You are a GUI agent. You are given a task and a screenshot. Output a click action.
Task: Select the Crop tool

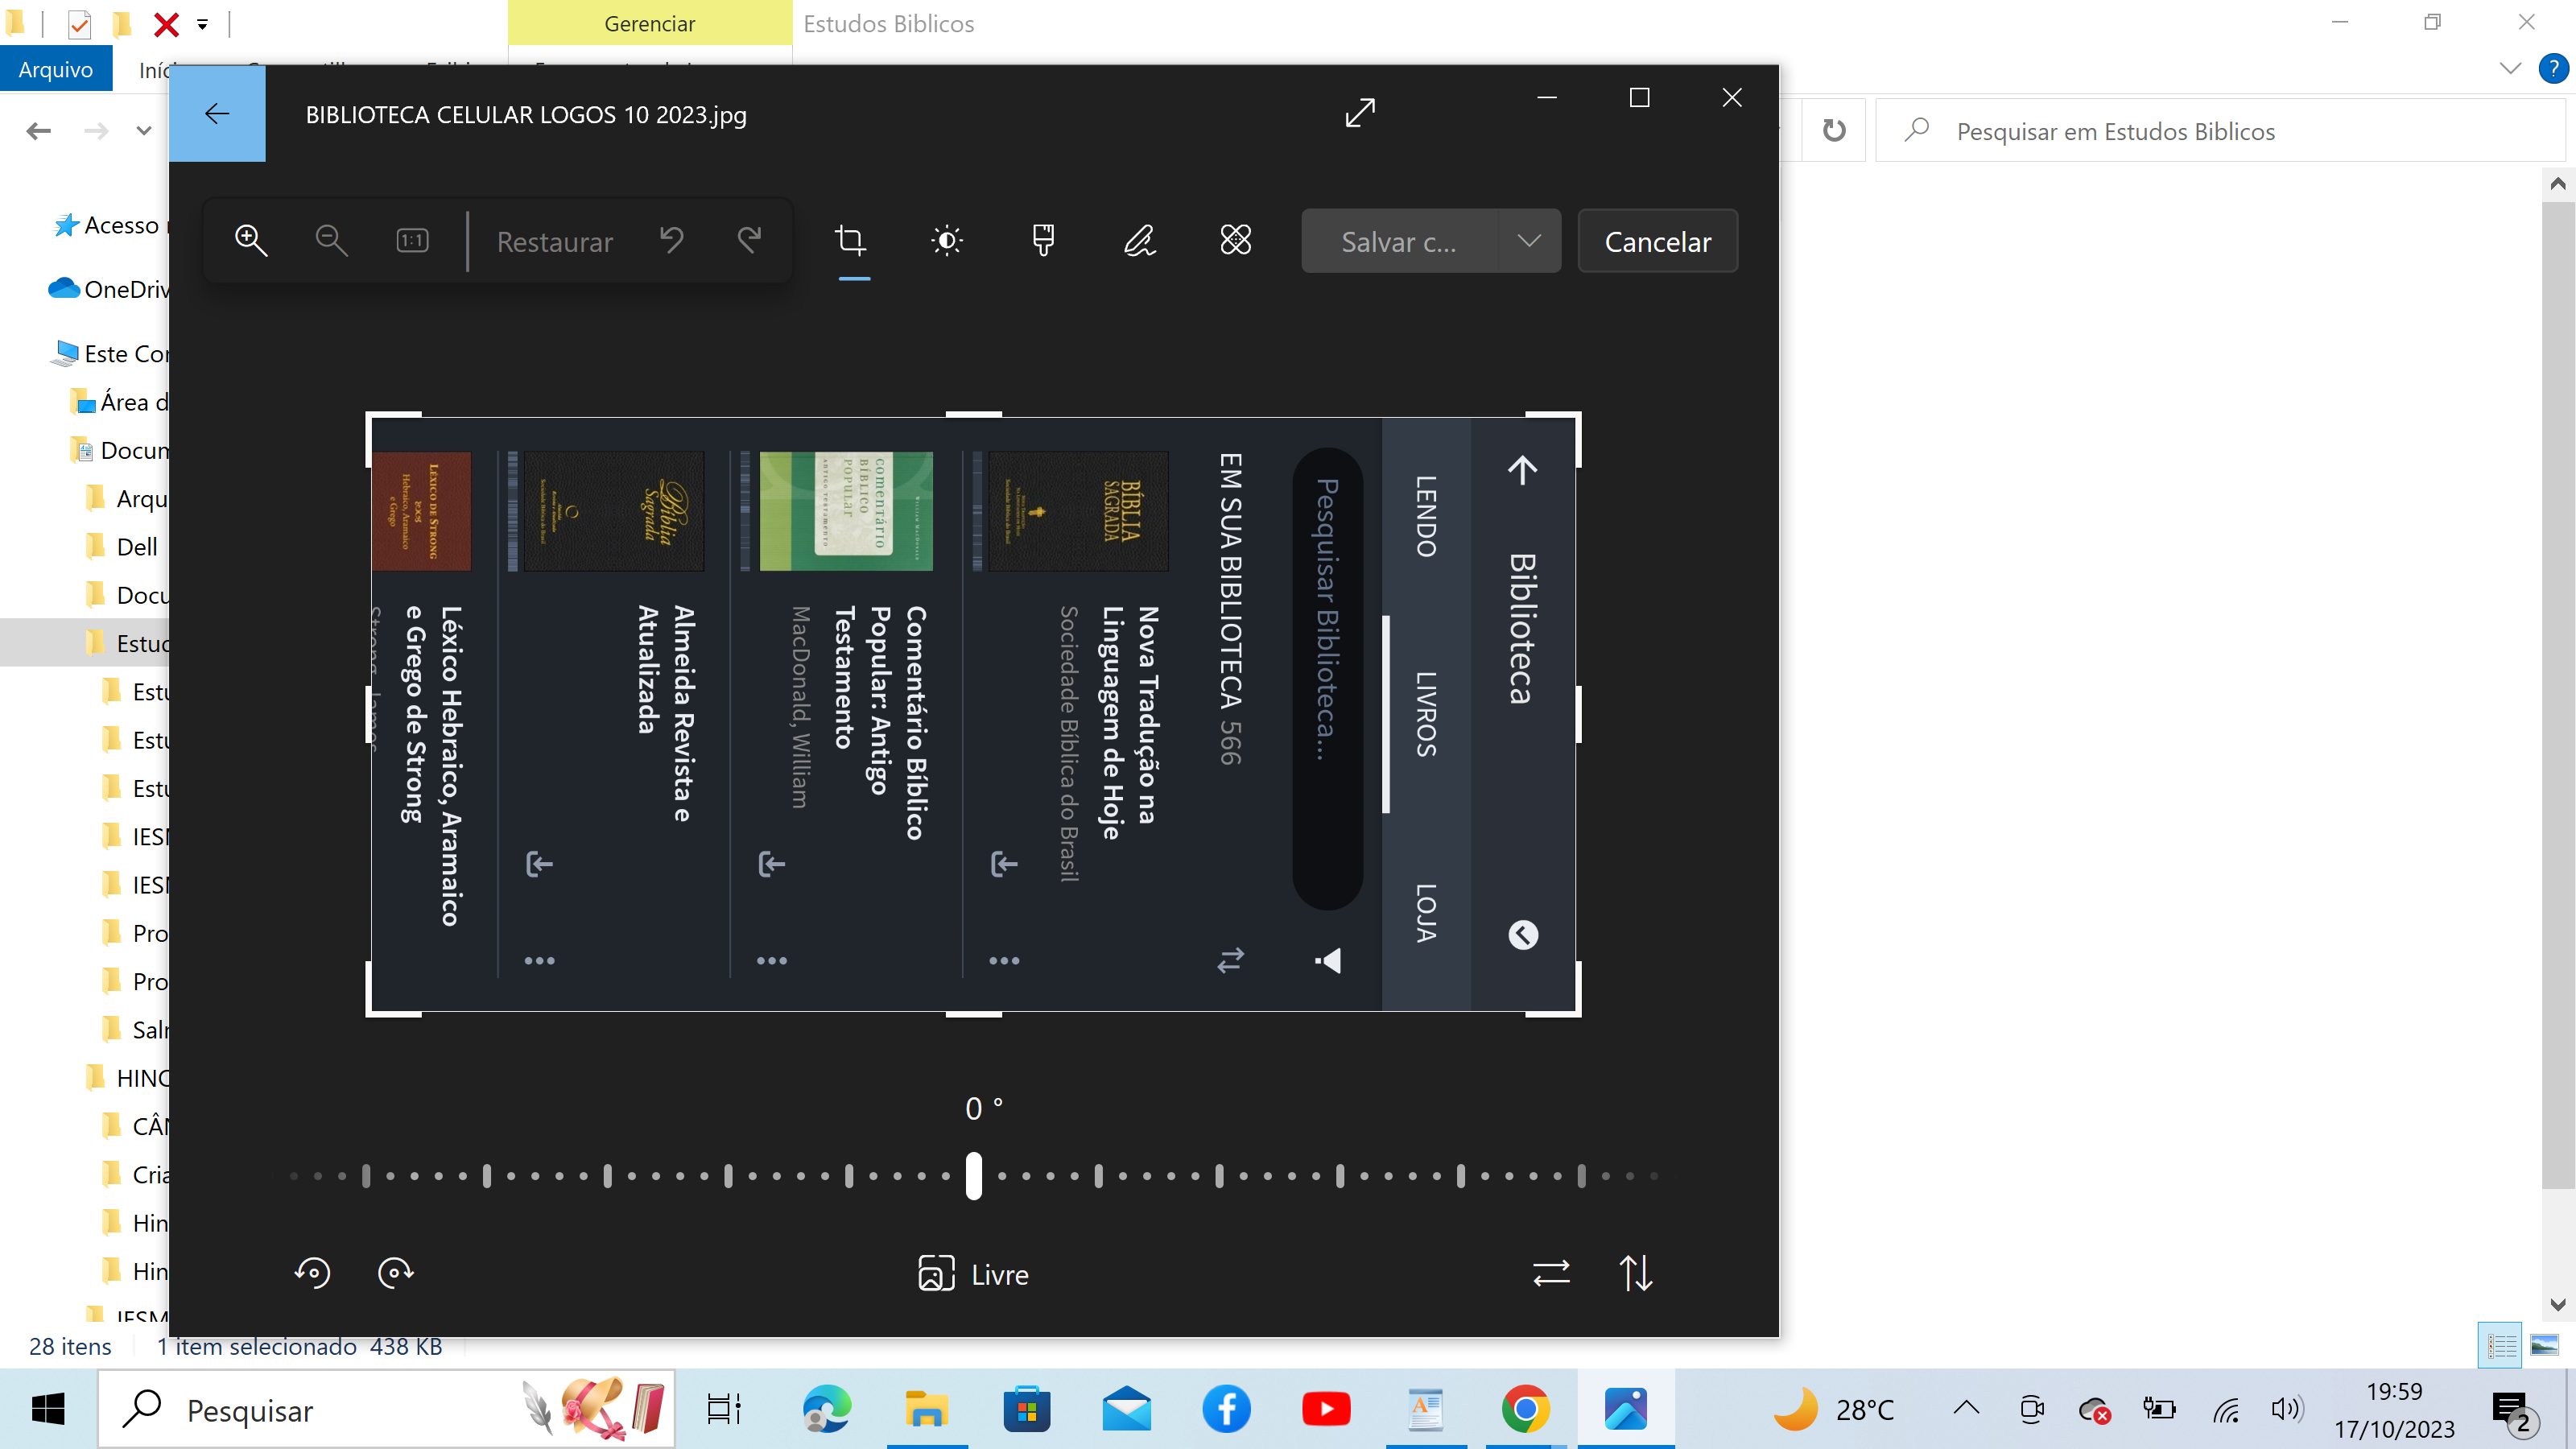(x=852, y=241)
